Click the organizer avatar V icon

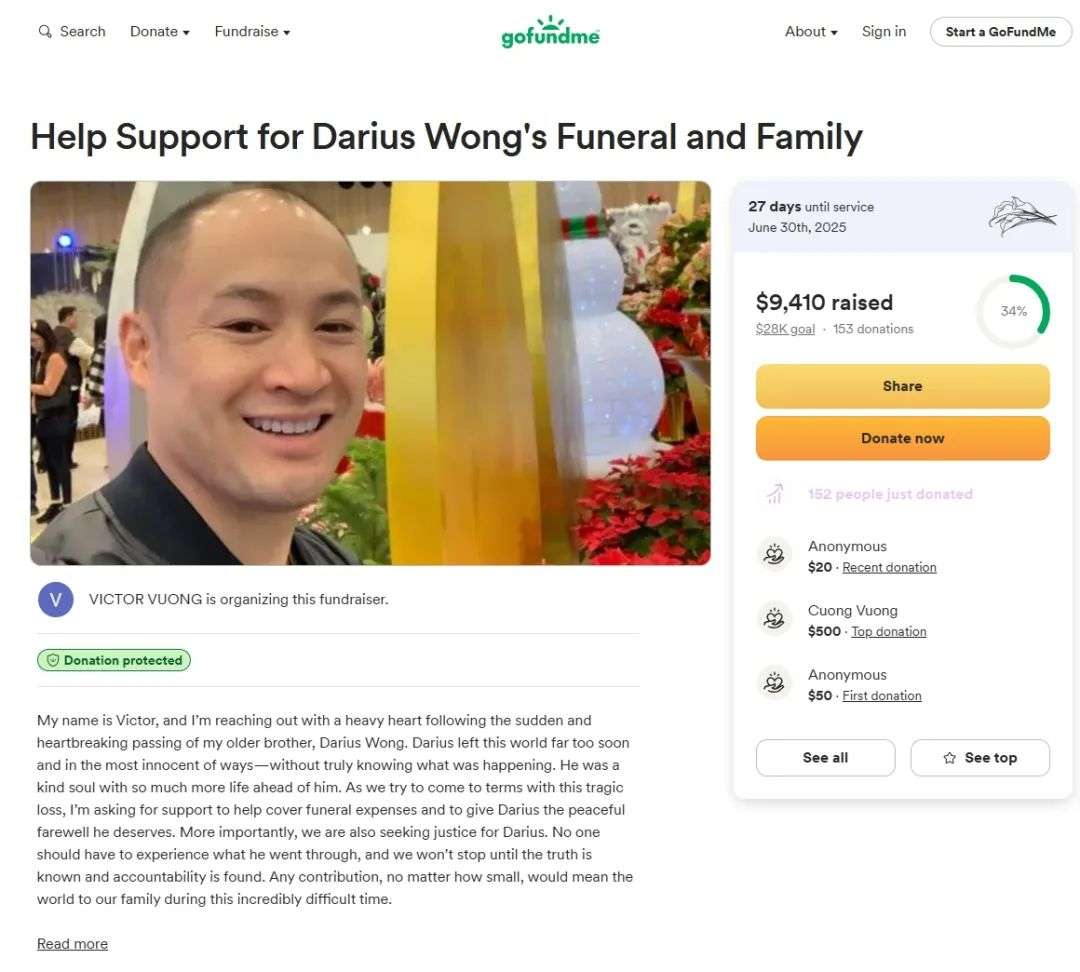(56, 599)
